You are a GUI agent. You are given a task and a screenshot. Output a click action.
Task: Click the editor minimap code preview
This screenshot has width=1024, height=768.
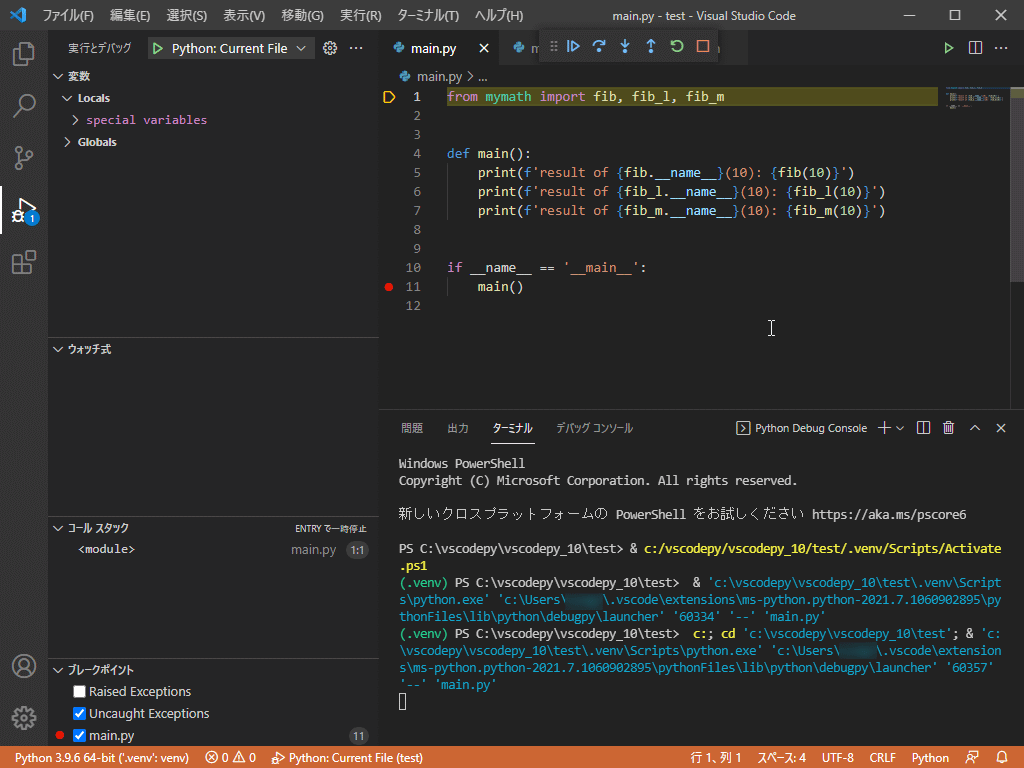click(x=974, y=97)
